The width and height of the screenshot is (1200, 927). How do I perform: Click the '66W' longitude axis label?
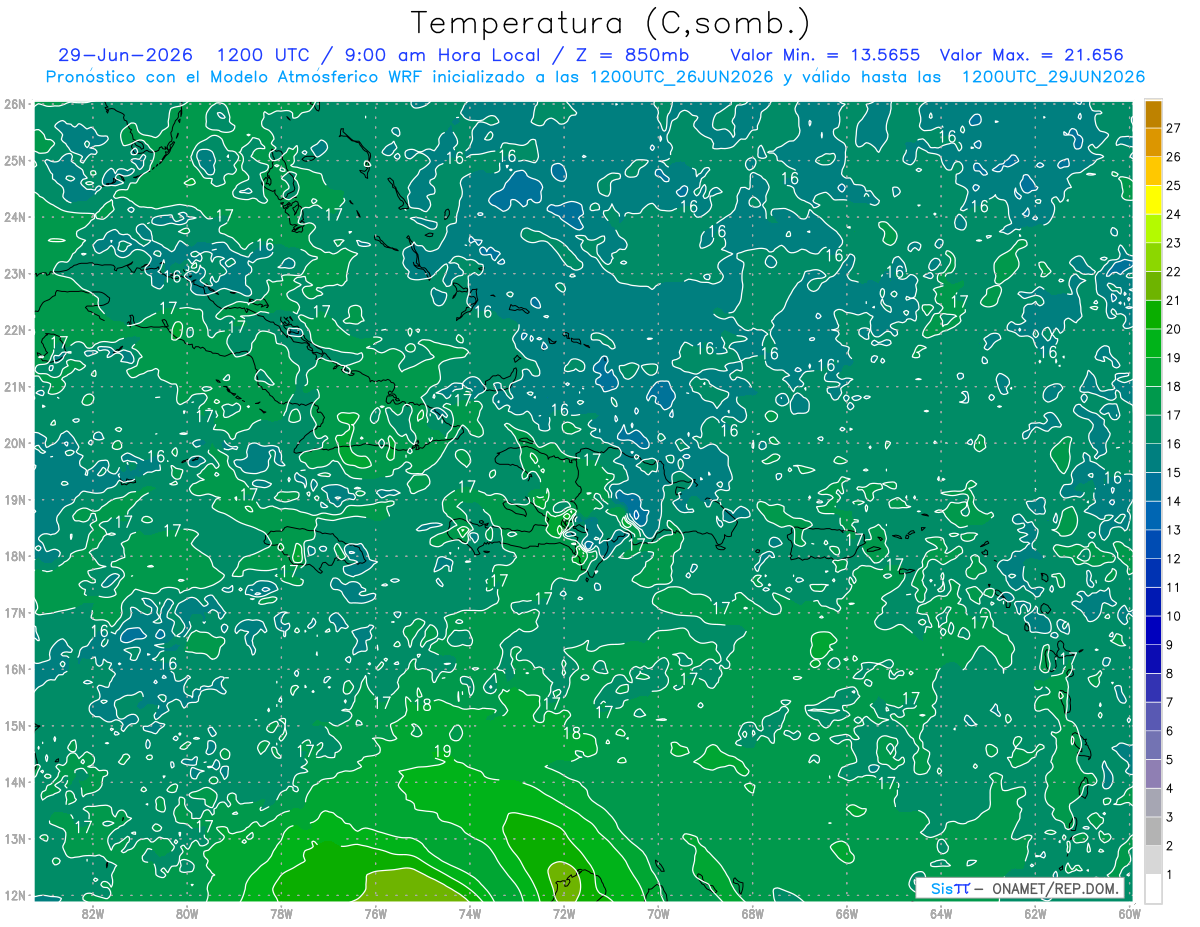(x=846, y=913)
